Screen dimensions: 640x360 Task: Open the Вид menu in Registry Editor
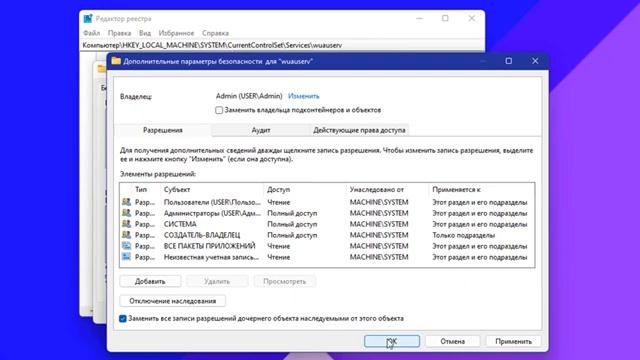coord(145,33)
